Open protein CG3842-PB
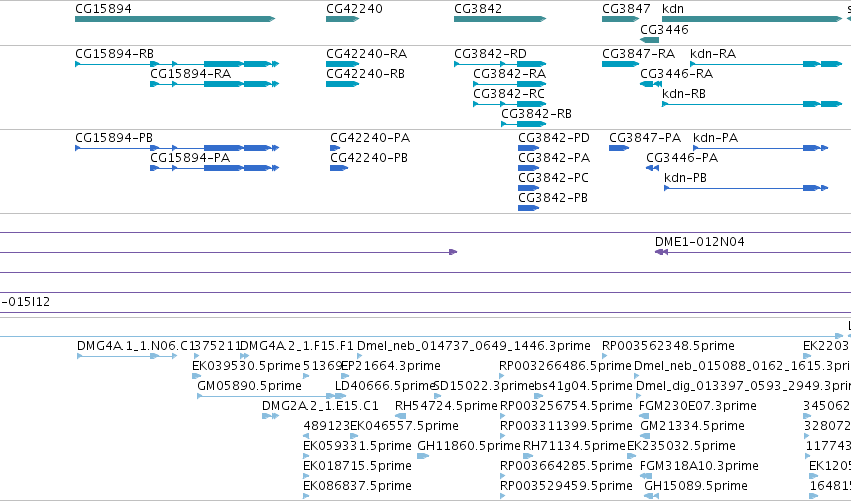This screenshot has height=501, width=851. (x=552, y=198)
